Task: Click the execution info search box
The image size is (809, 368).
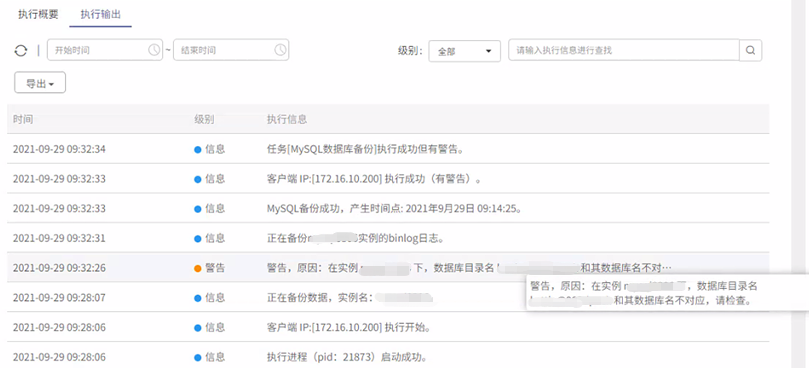Action: point(624,50)
